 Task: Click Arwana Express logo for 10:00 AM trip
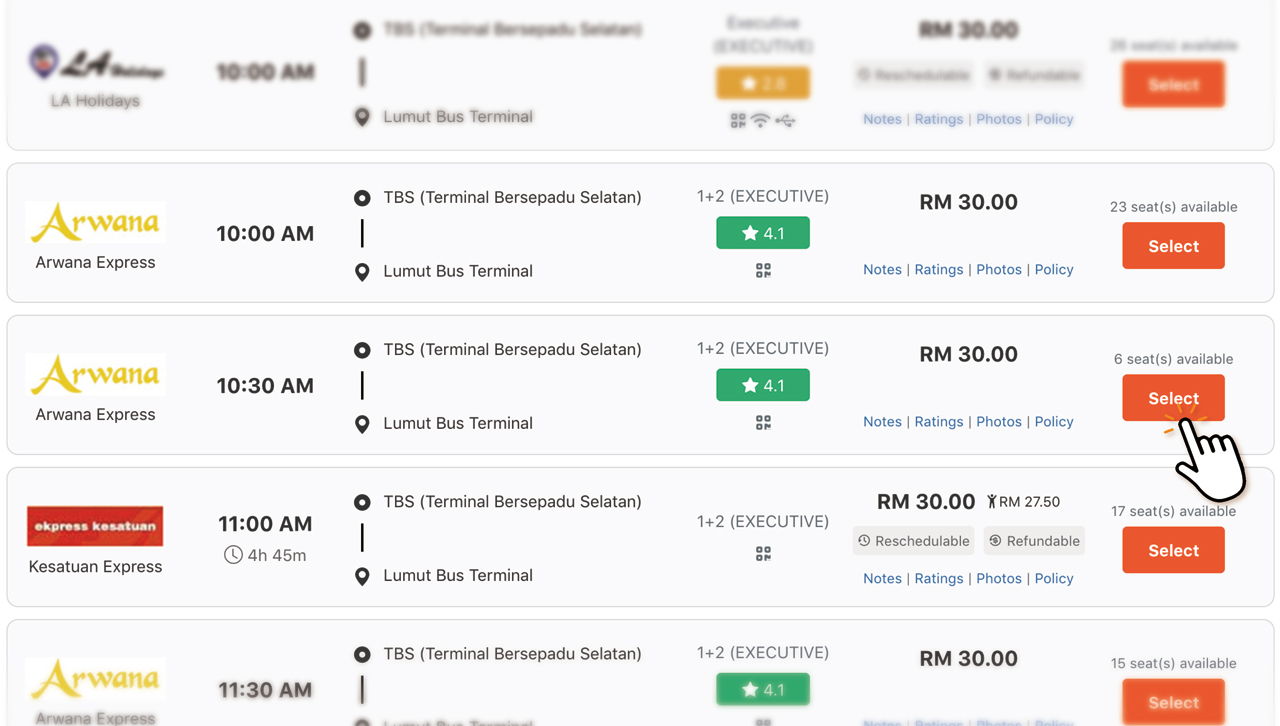point(95,222)
